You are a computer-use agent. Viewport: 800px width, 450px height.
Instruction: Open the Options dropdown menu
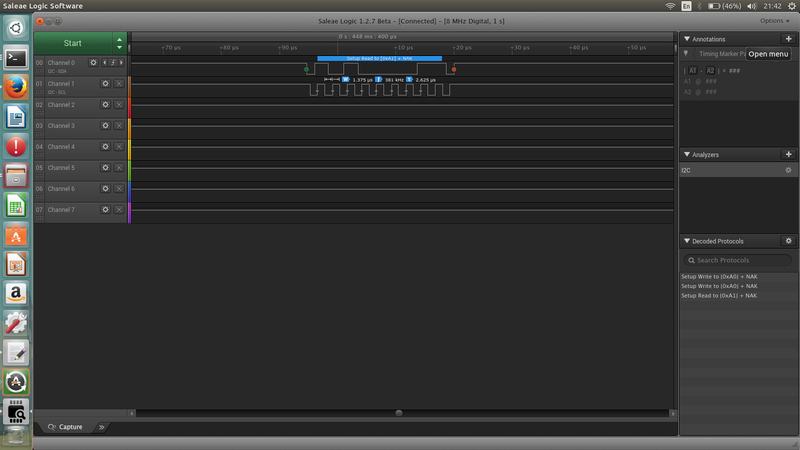pyautogui.click(x=774, y=21)
